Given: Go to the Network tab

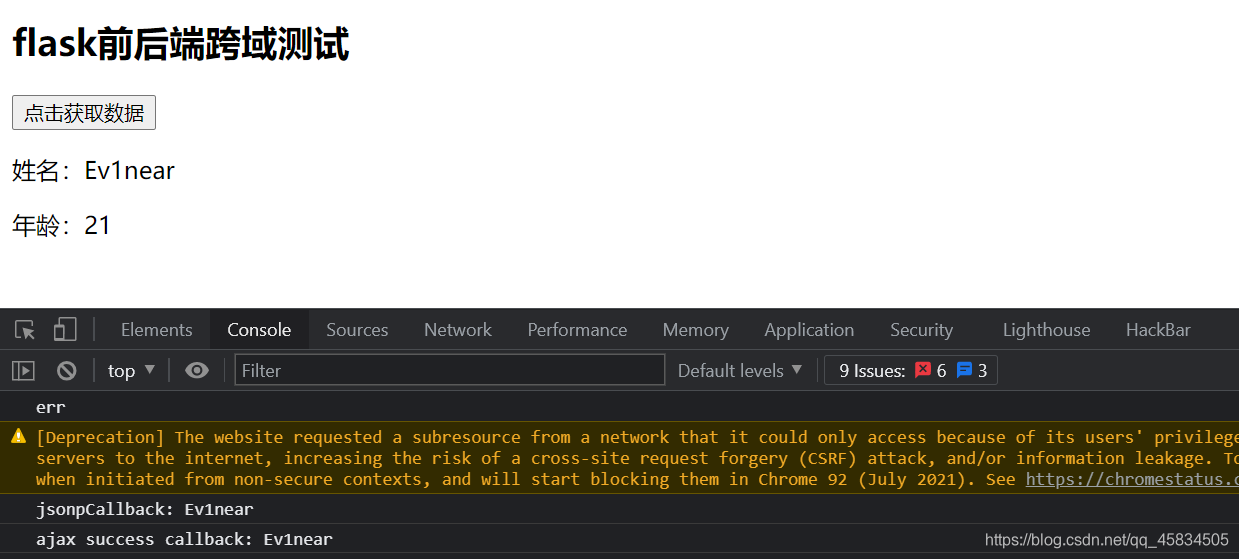Looking at the screenshot, I should coord(458,330).
